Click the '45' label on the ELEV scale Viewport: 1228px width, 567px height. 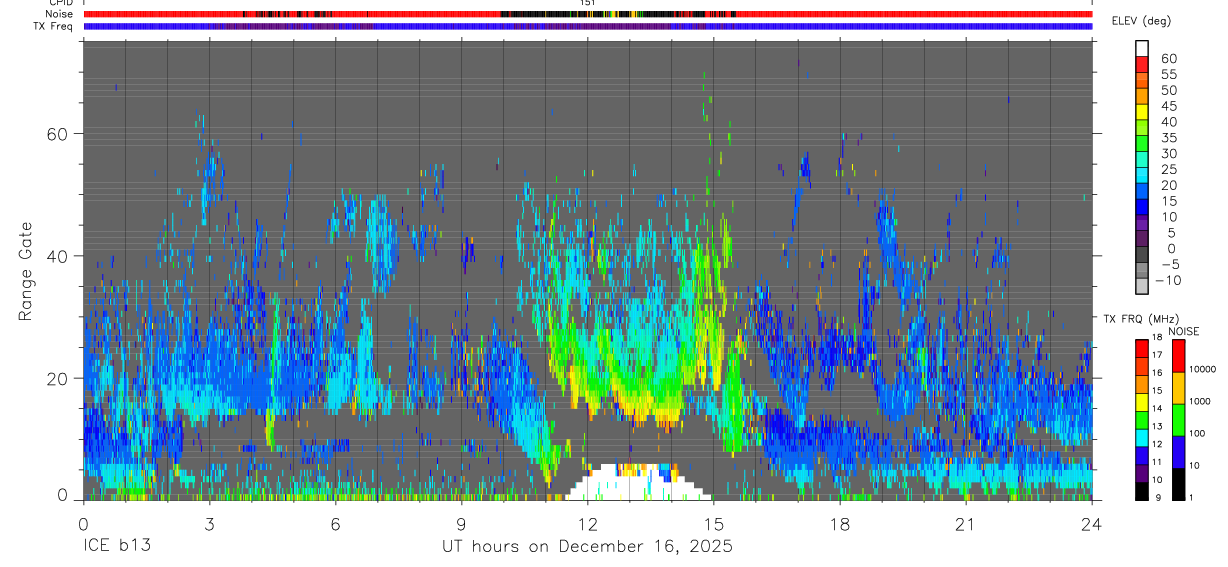pyautogui.click(x=1168, y=106)
